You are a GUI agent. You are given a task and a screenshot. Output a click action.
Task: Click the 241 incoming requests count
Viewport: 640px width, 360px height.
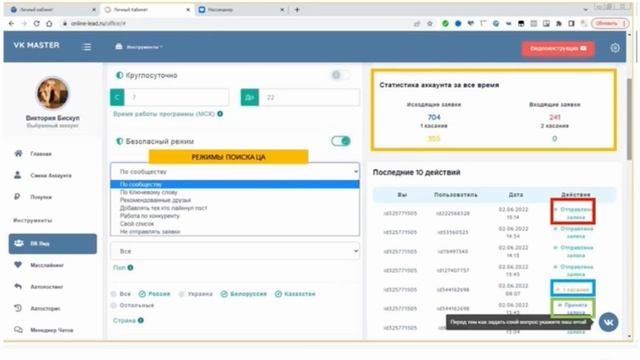tap(554, 117)
